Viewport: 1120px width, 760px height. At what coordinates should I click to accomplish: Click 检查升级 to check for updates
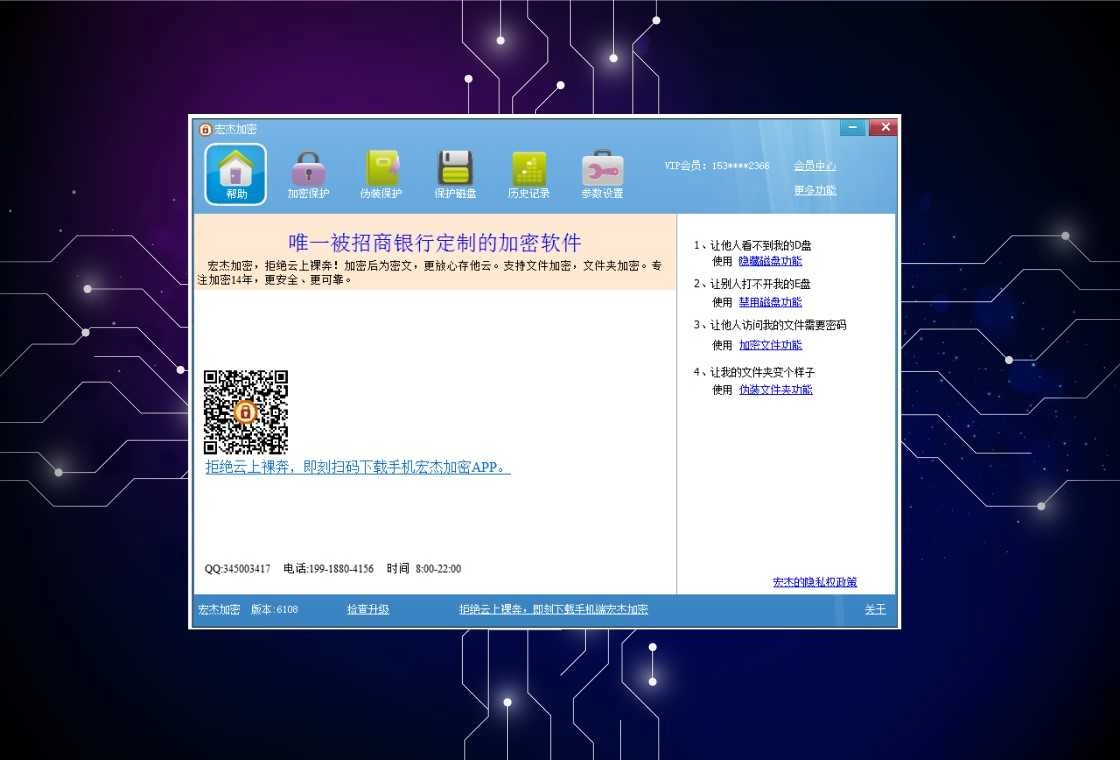[x=368, y=608]
